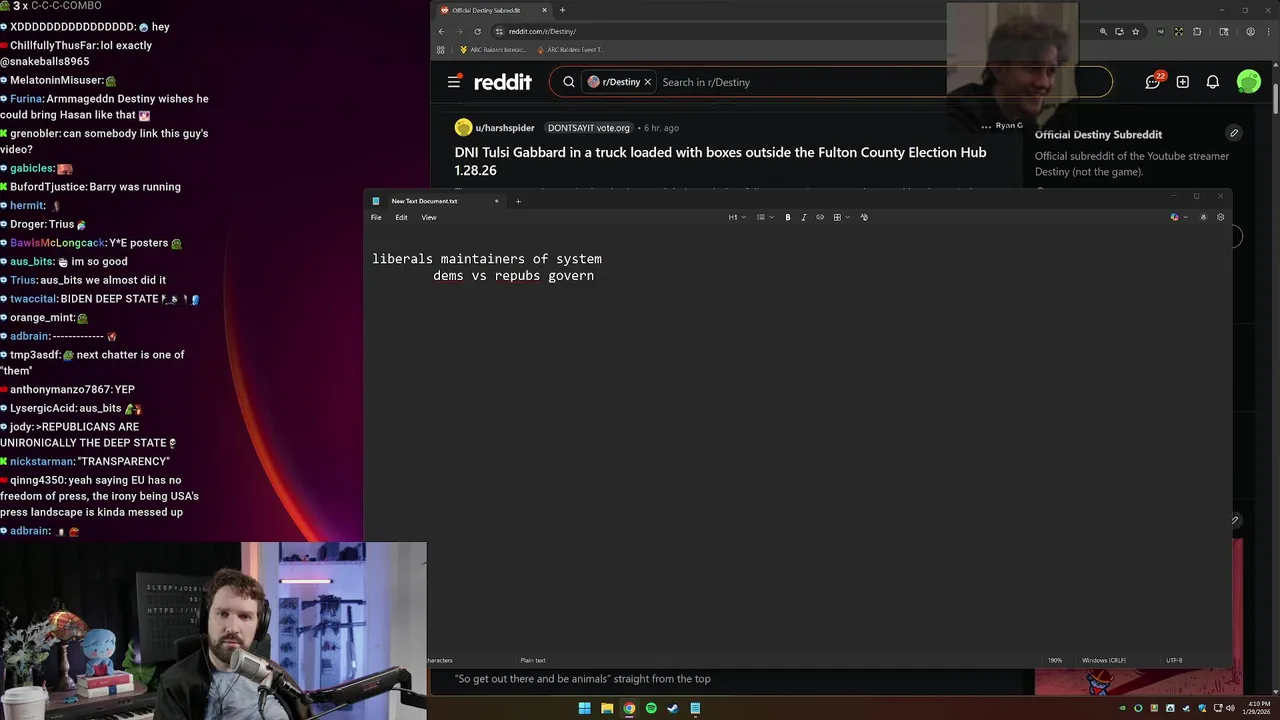1280x720 pixels.
Task: Switch to Chrome in taskbar
Action: 629,708
